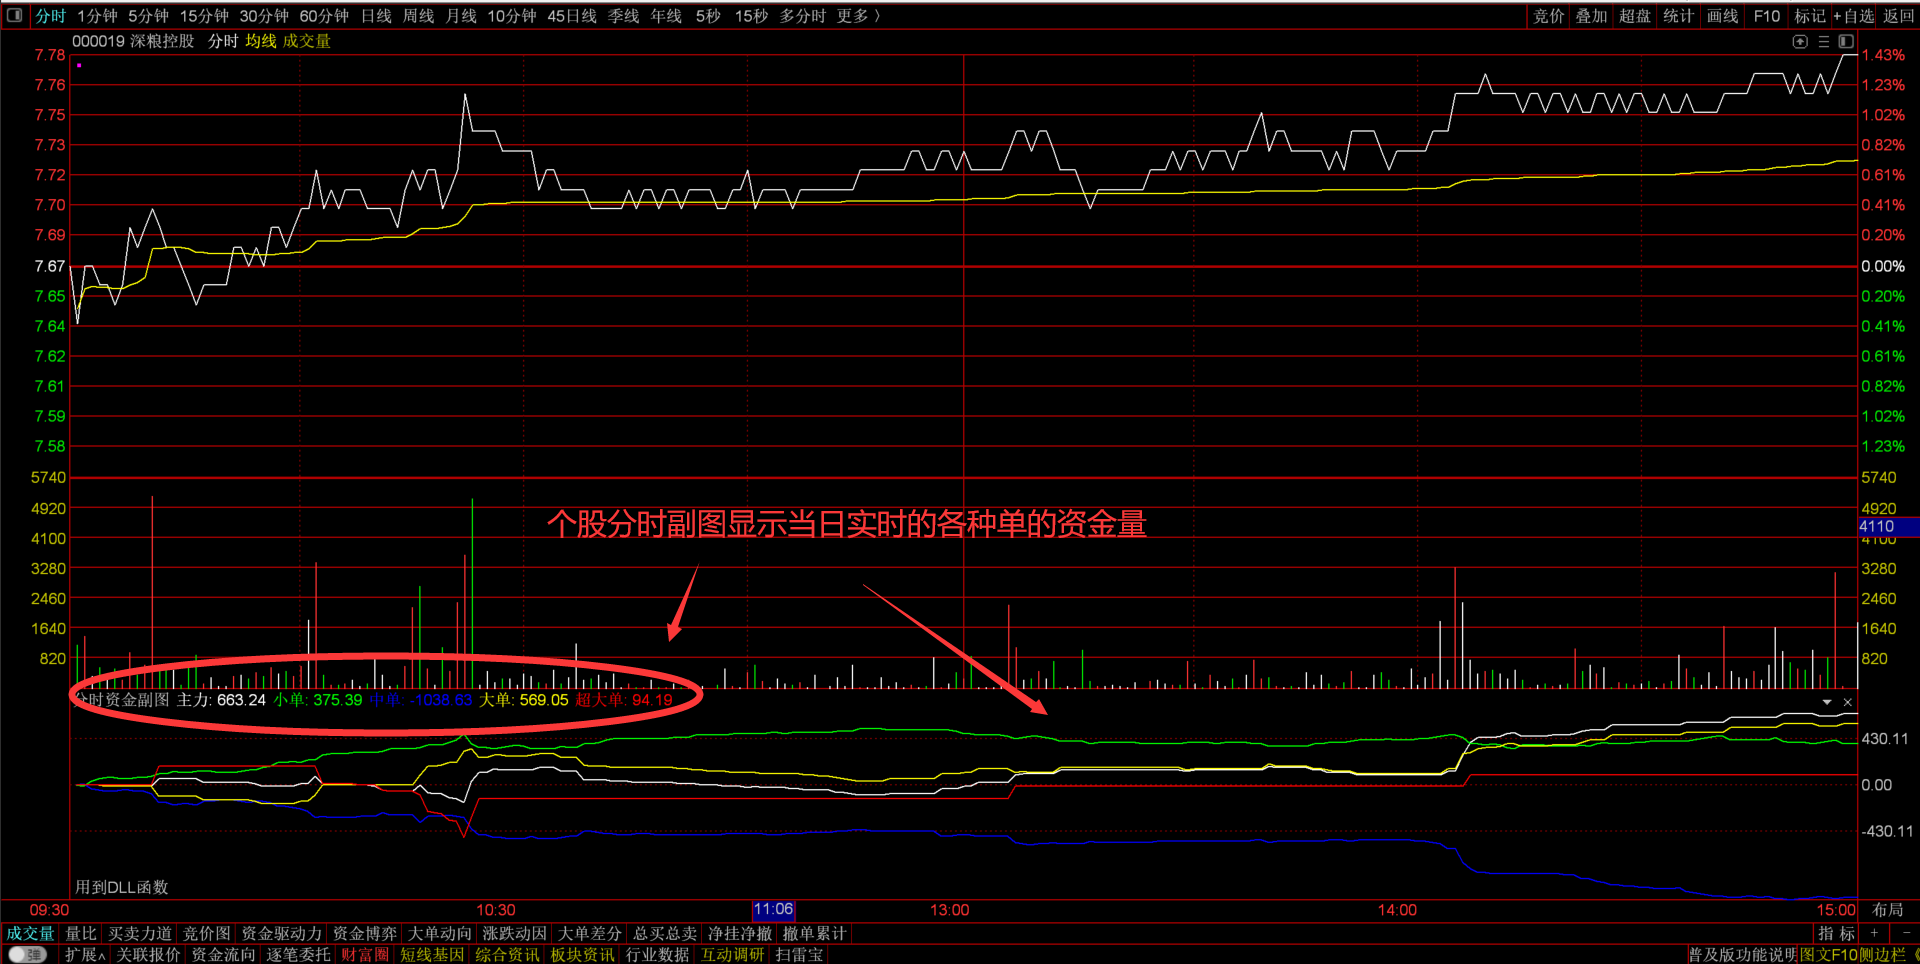Select the 60分钟 period
The image size is (1920, 964).
pyautogui.click(x=324, y=16)
